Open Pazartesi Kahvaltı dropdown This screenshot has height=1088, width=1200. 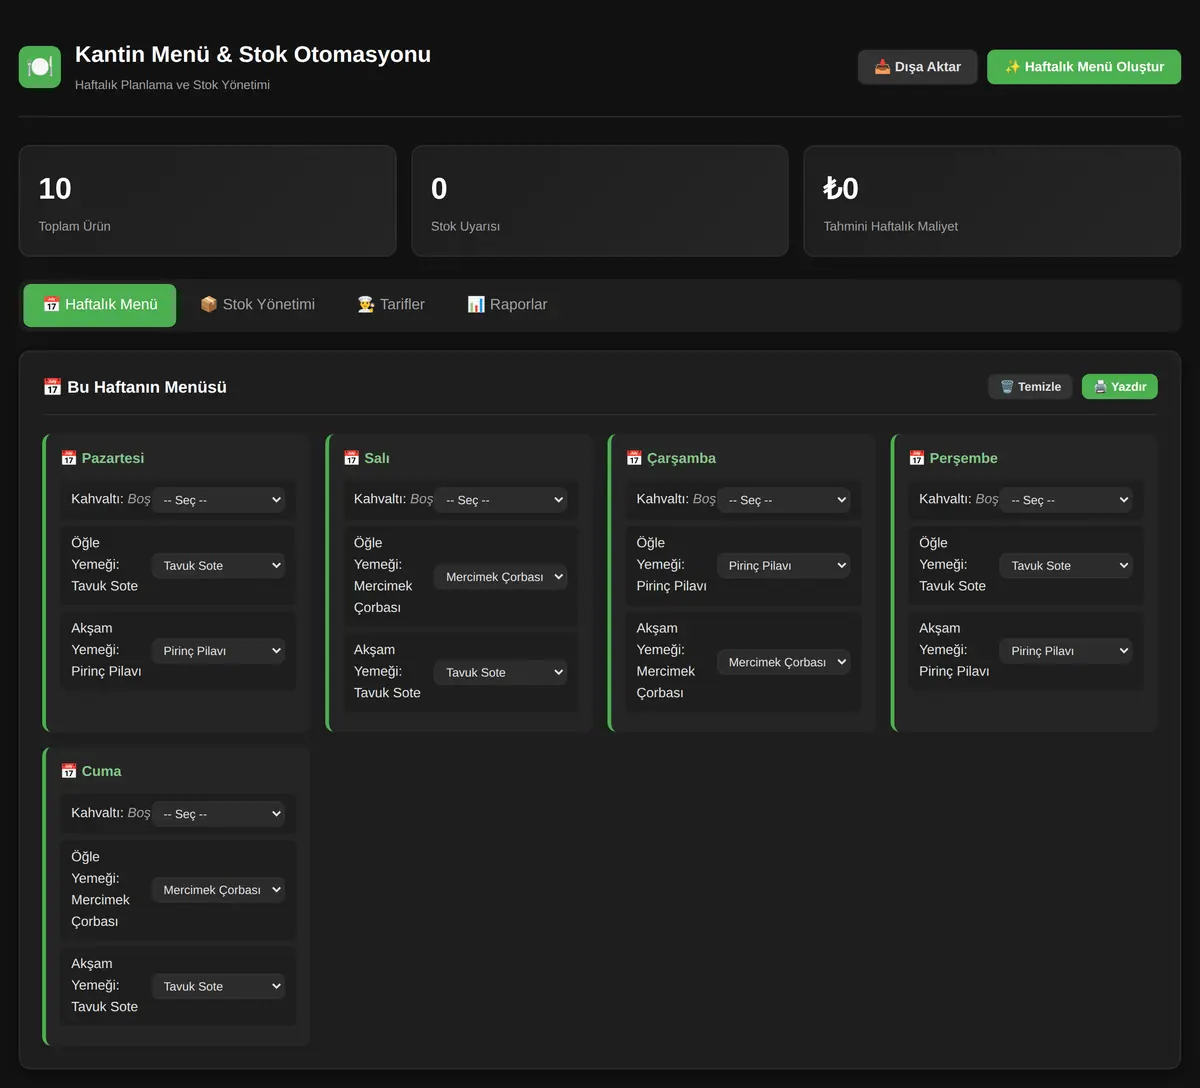[219, 500]
